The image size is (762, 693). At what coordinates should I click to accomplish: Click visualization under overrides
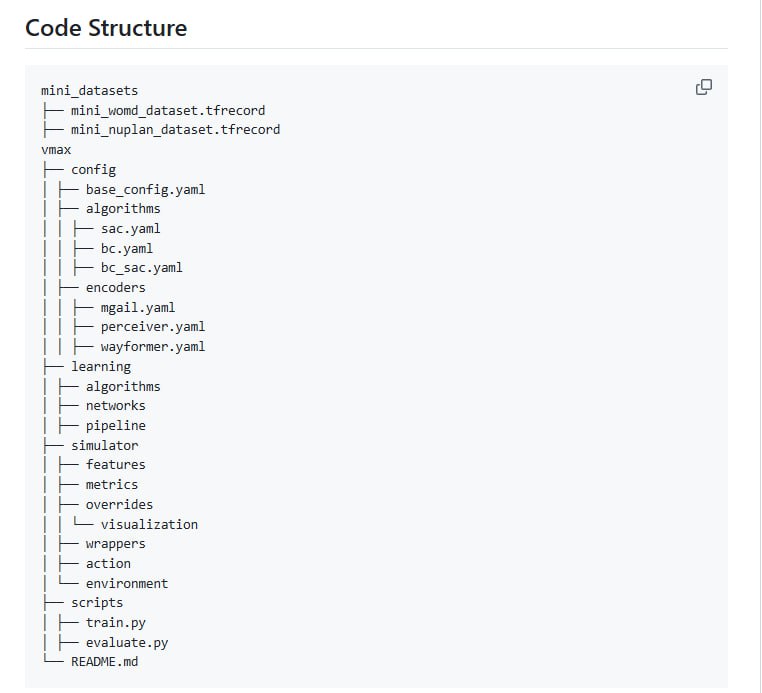[x=149, y=524]
